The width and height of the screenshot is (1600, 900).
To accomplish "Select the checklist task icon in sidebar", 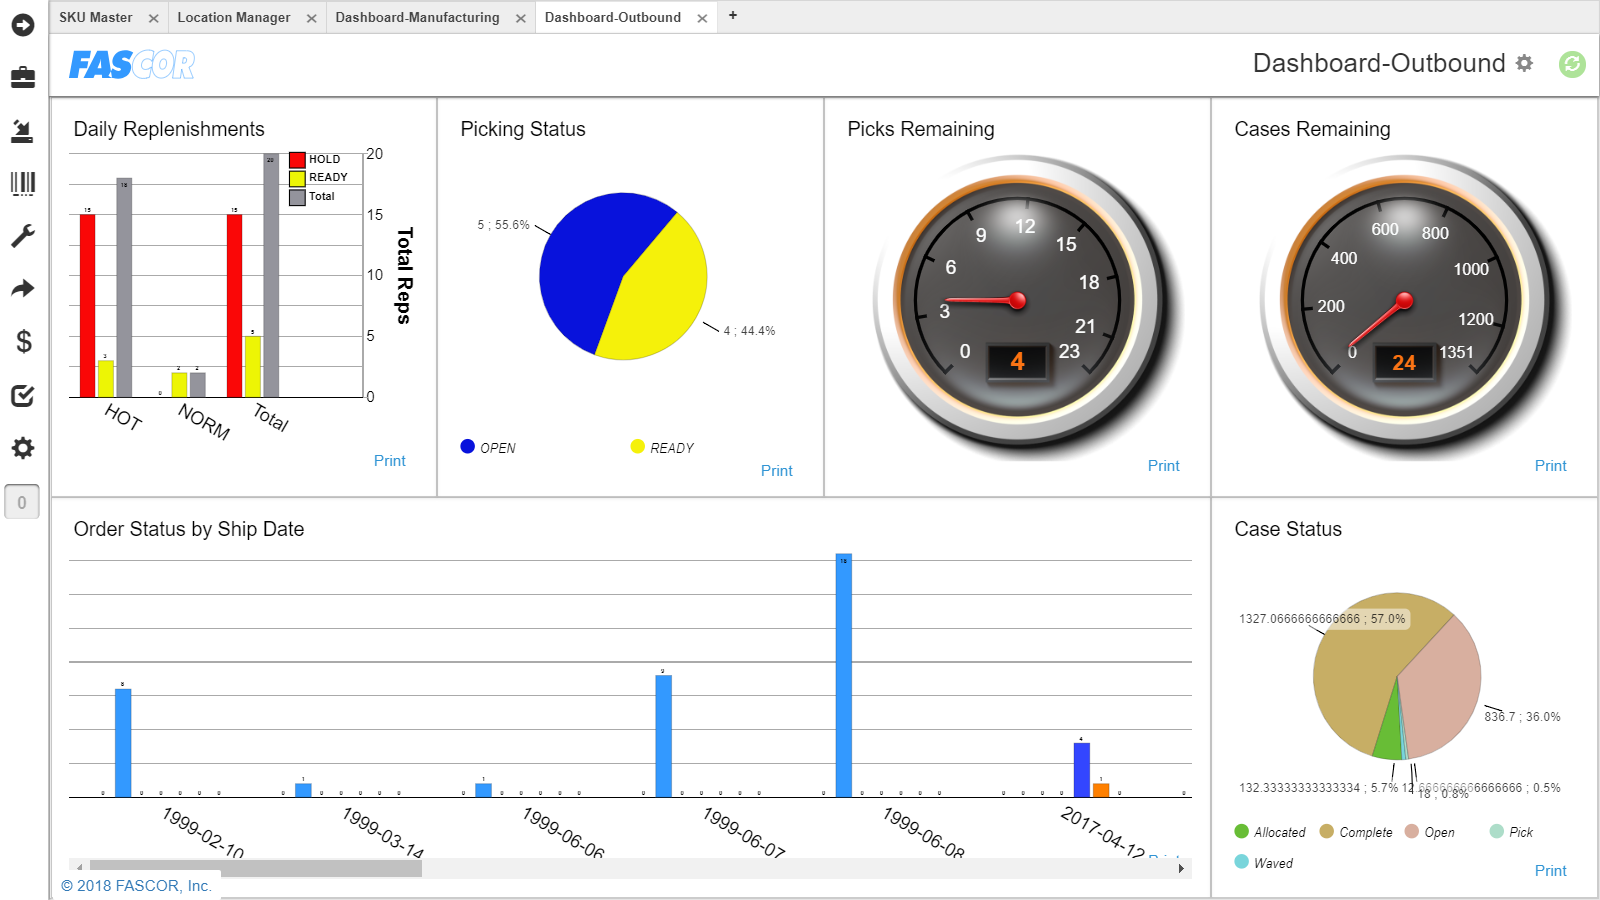I will point(22,395).
